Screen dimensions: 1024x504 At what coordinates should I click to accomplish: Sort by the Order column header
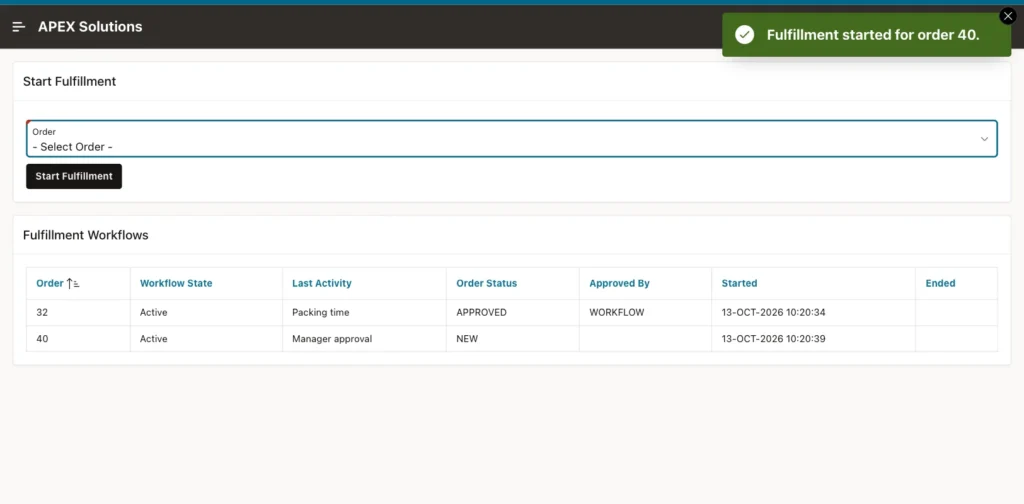coord(50,283)
